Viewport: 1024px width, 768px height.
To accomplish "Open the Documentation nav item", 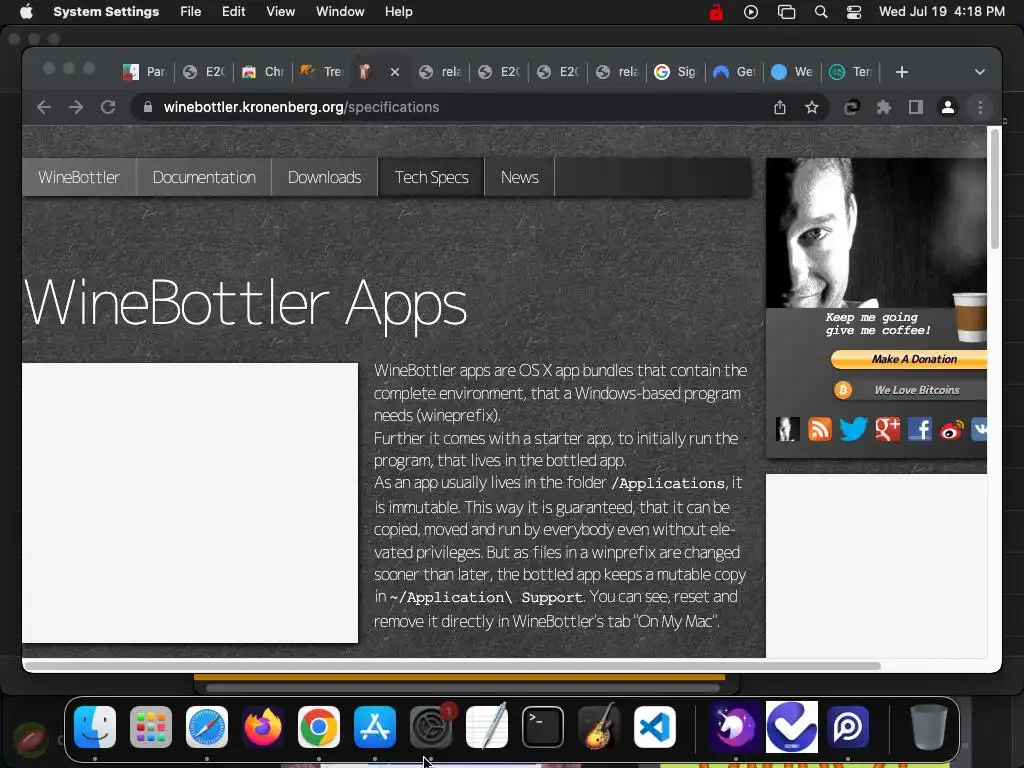I will (x=204, y=177).
